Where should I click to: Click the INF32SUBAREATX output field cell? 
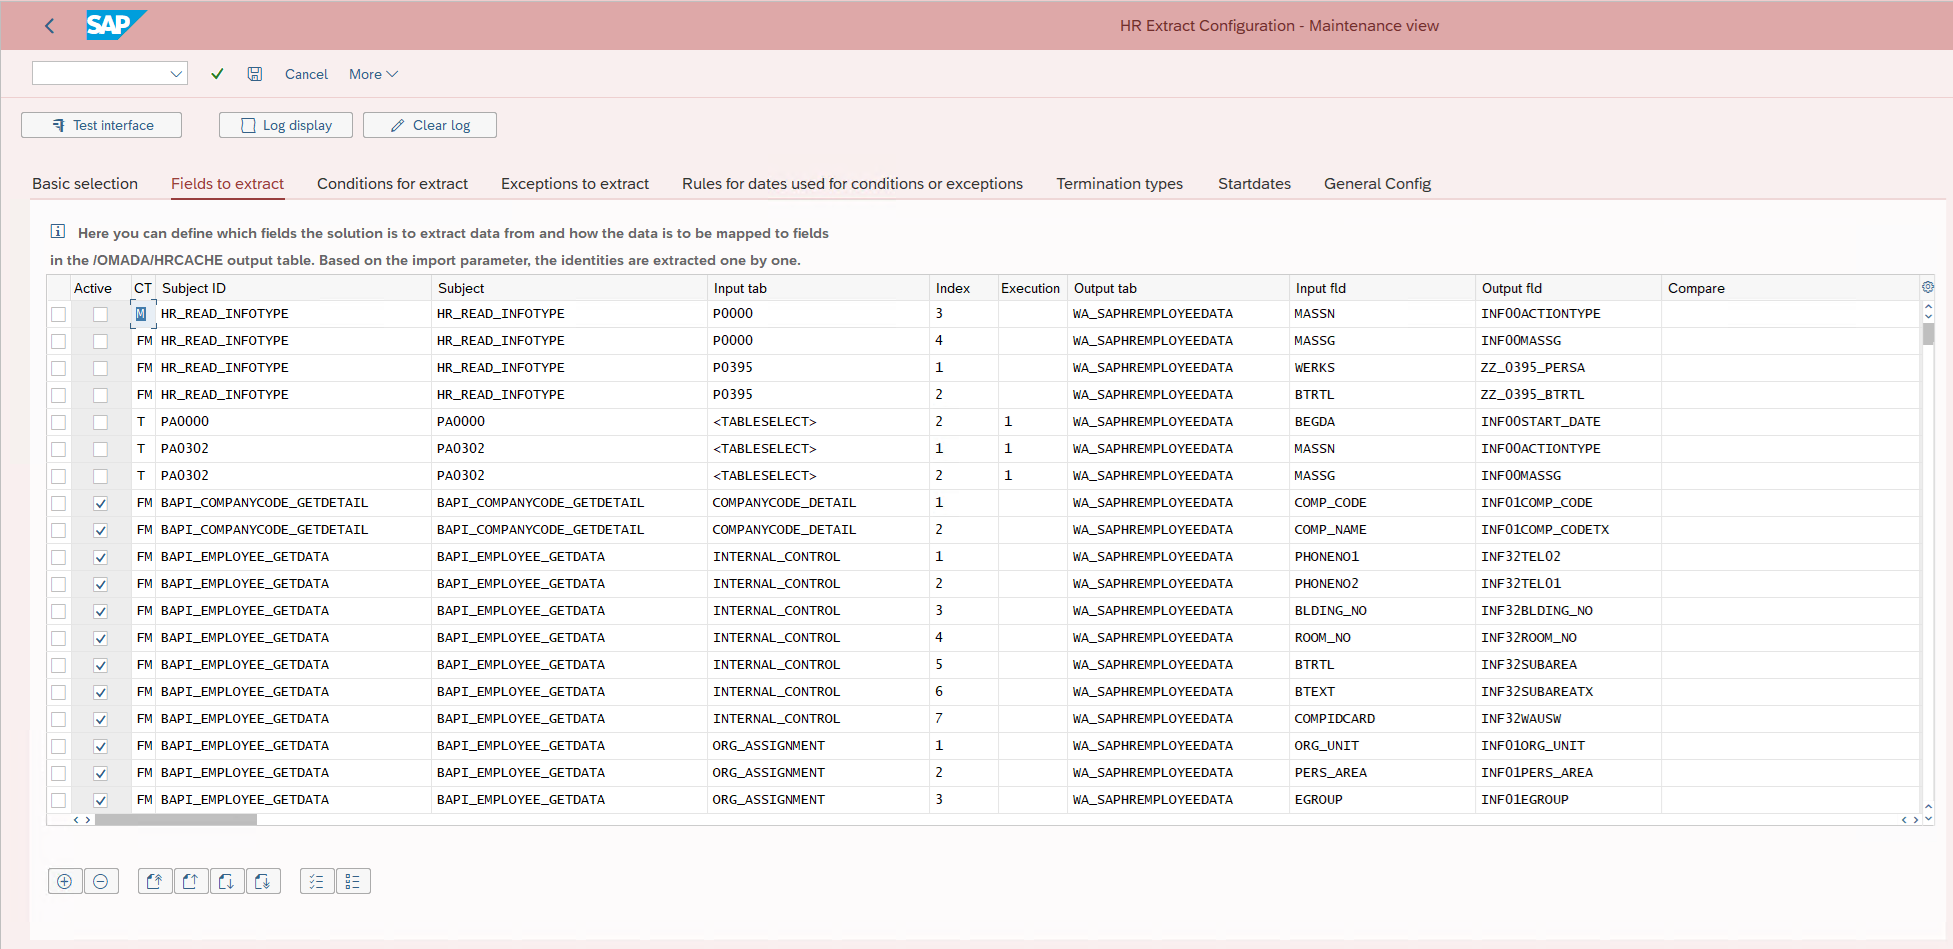1567,692
